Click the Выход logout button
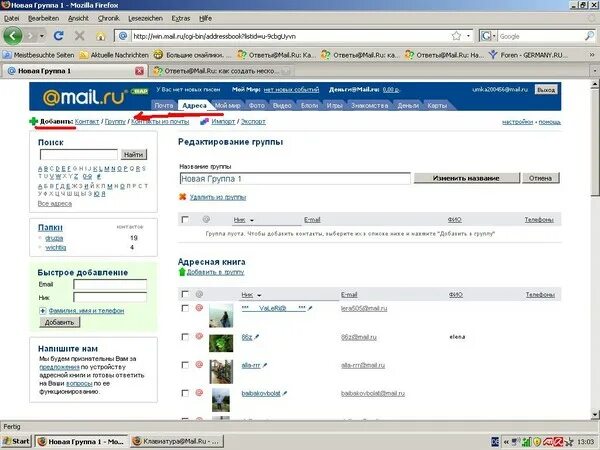The image size is (600, 450). pyautogui.click(x=546, y=90)
